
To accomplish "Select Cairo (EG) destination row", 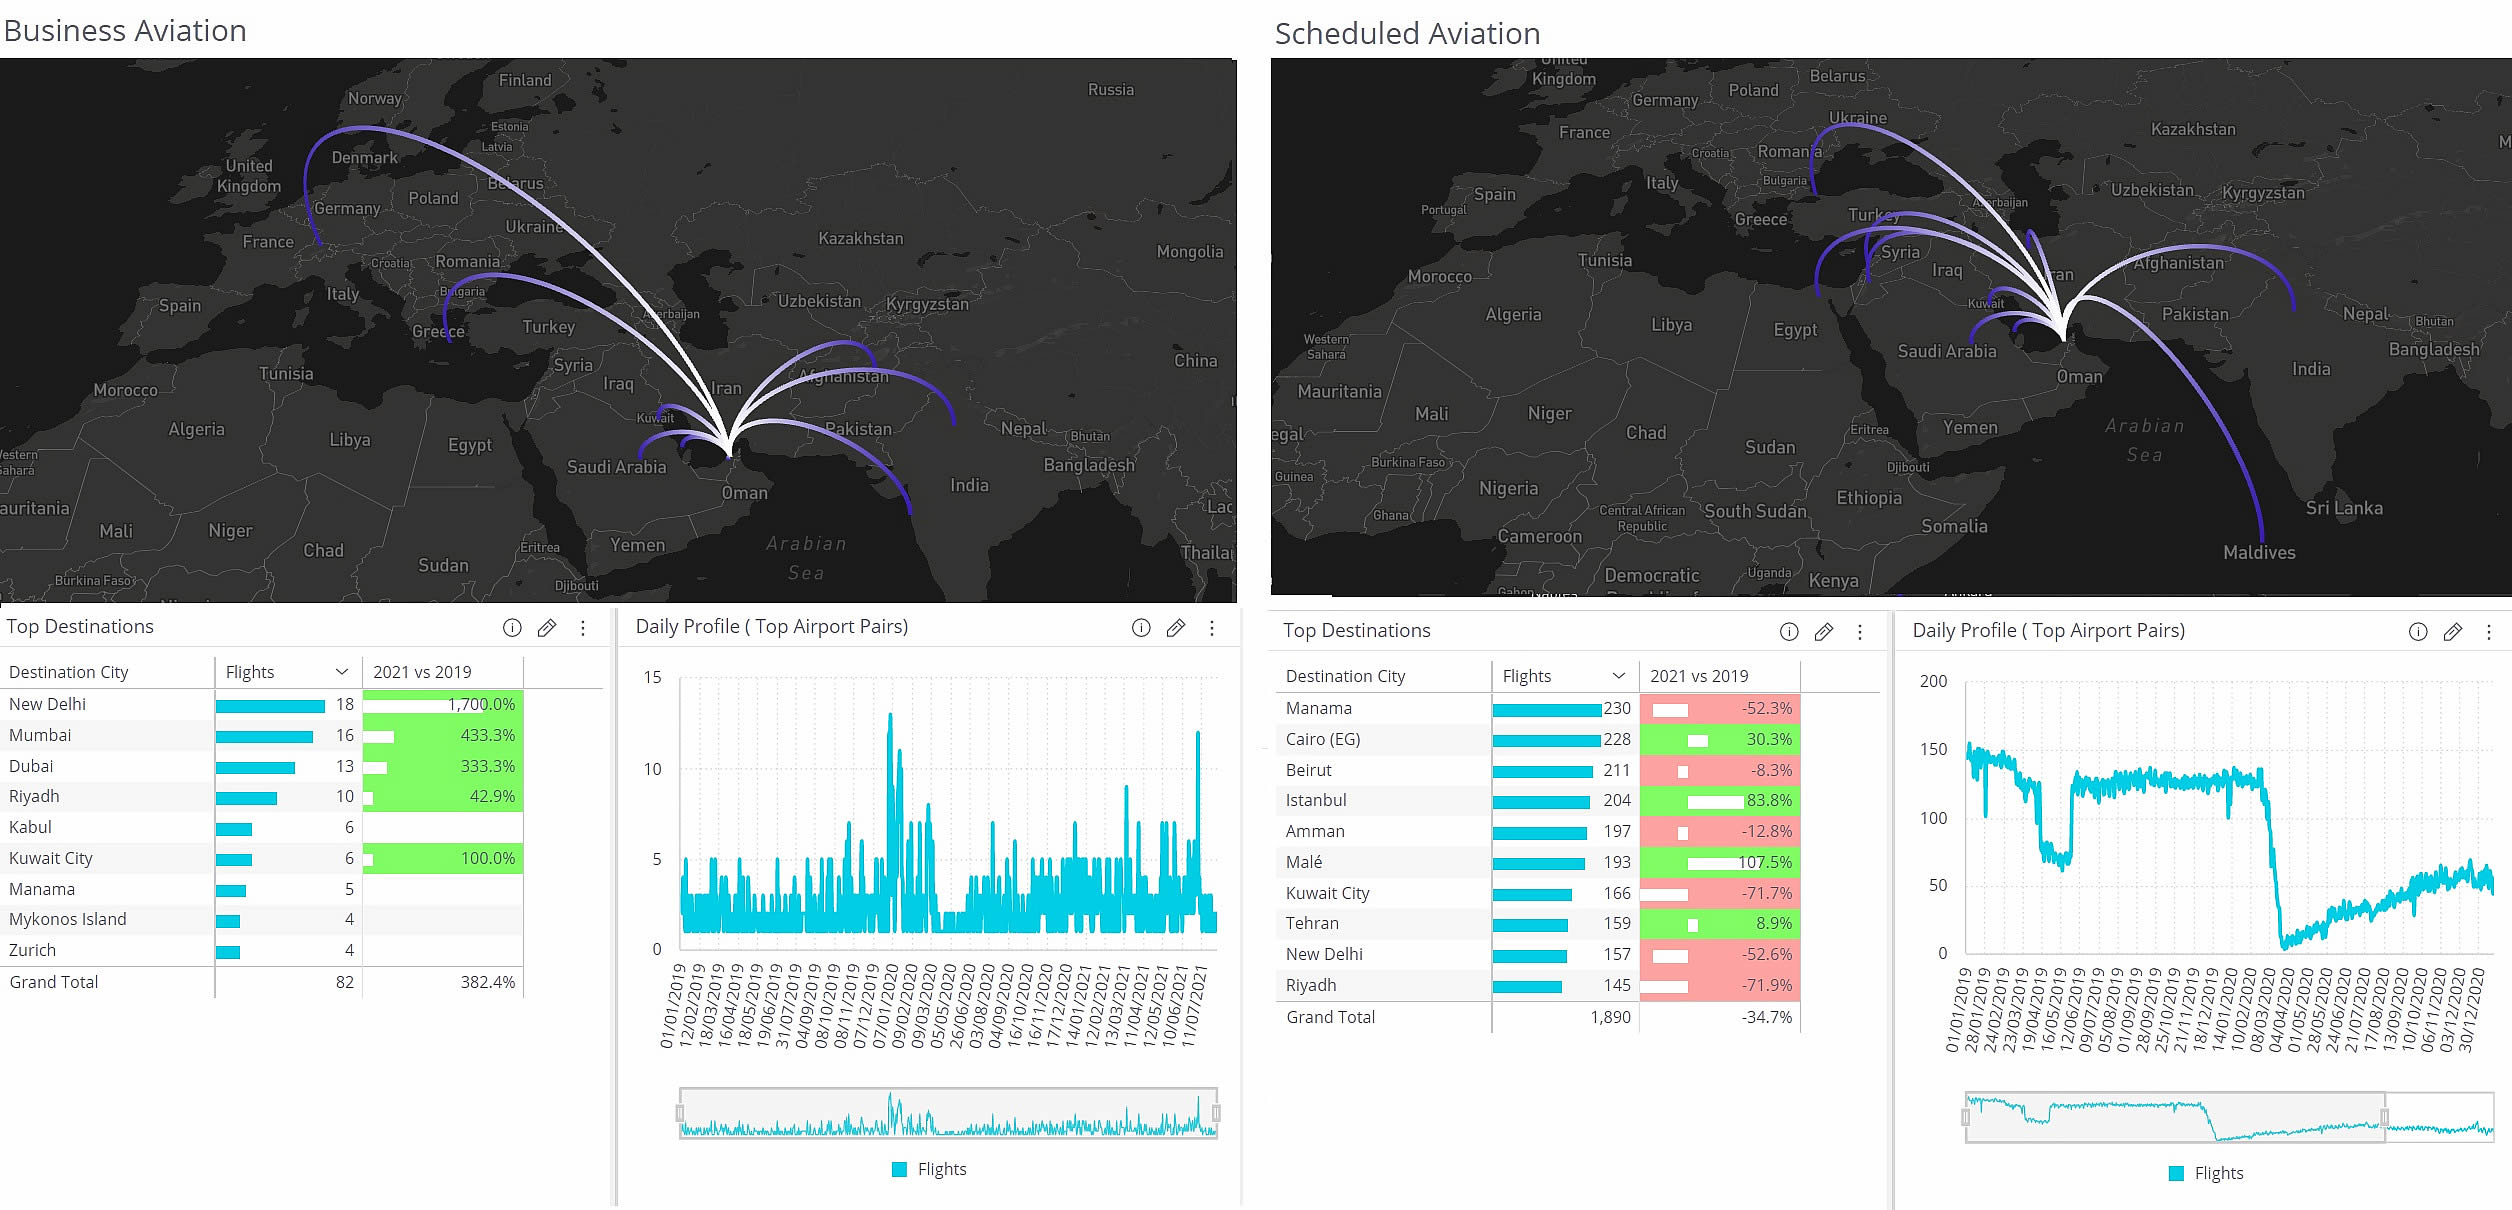I will click(x=1539, y=739).
